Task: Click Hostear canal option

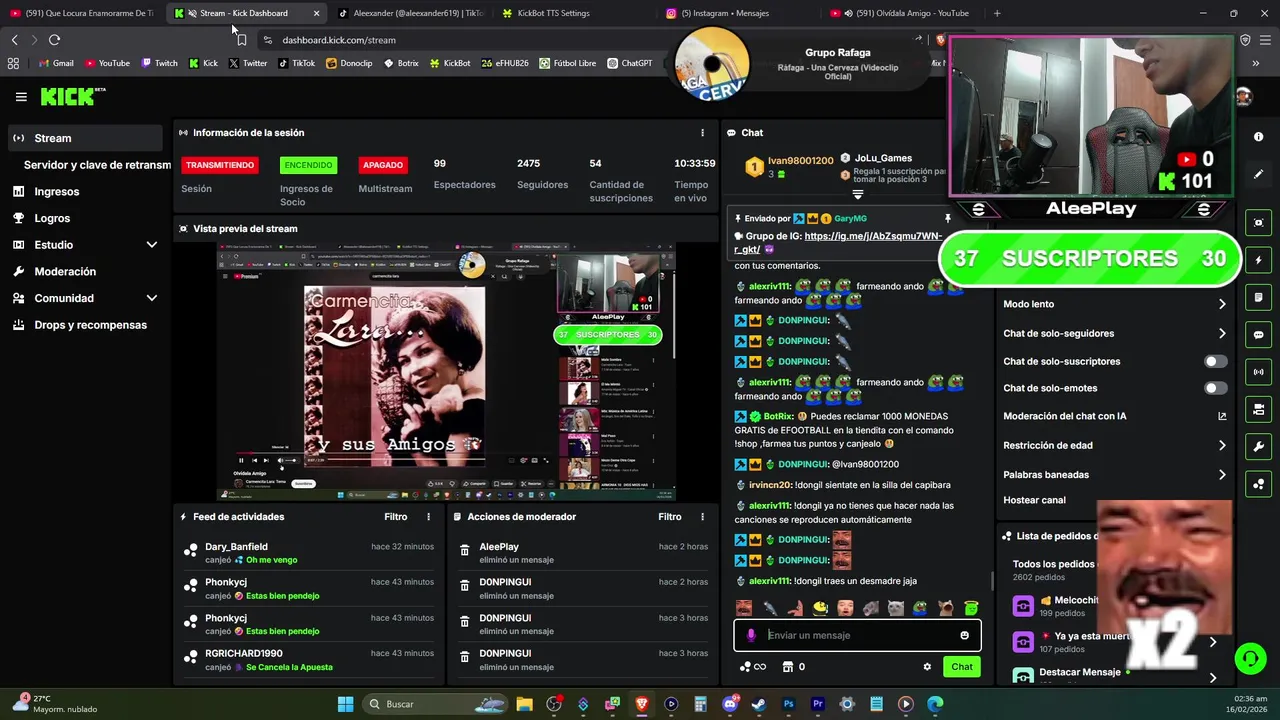Action: 1034,500
